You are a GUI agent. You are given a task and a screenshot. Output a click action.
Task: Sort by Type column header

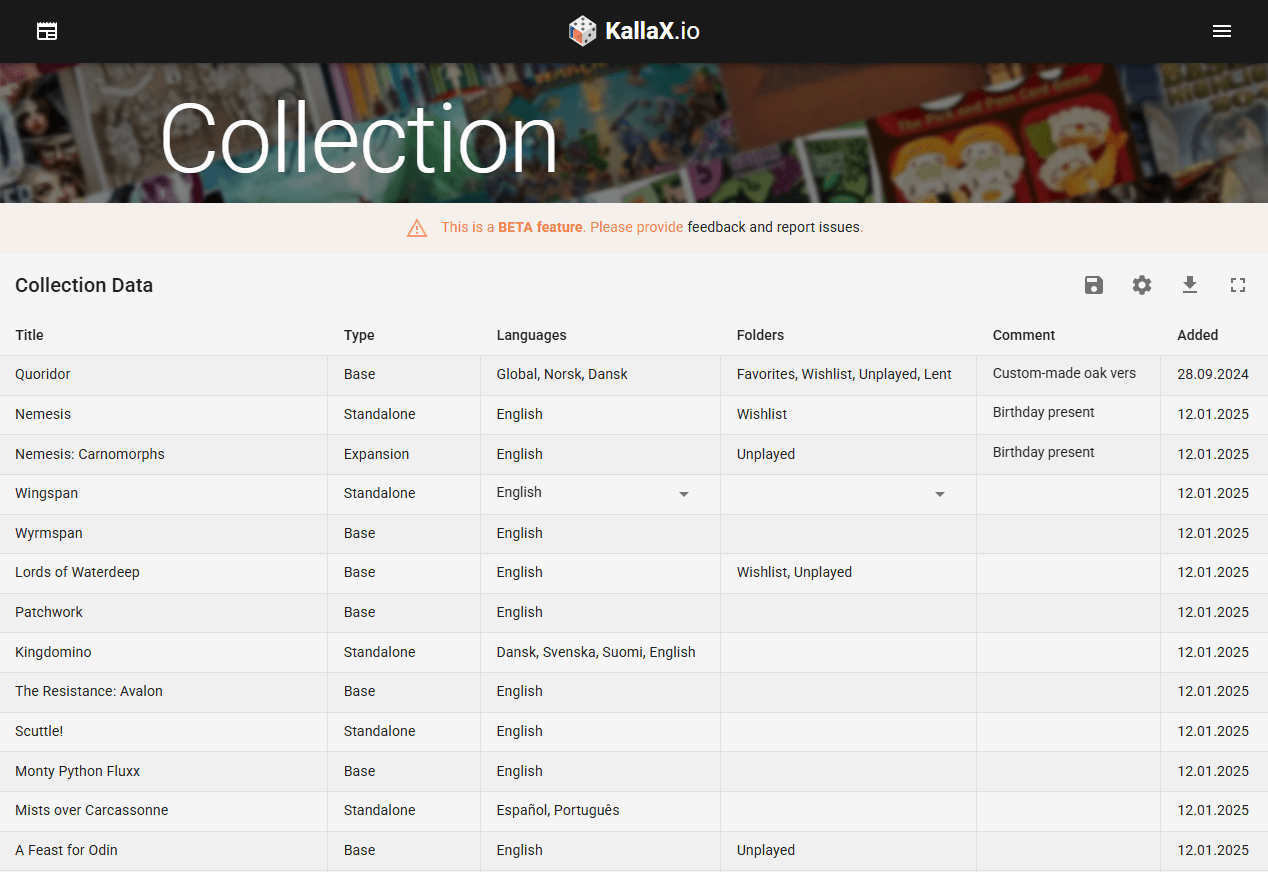click(x=359, y=335)
